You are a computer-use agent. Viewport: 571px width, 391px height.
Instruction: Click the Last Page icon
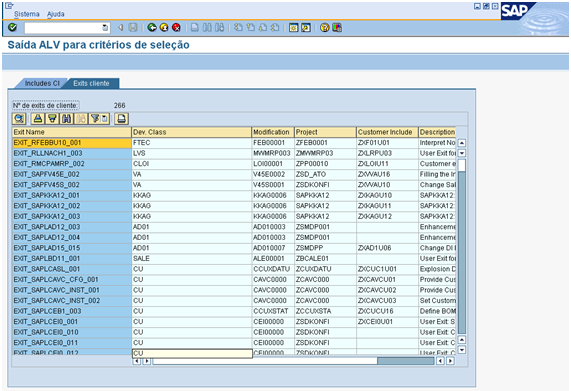click(x=275, y=27)
